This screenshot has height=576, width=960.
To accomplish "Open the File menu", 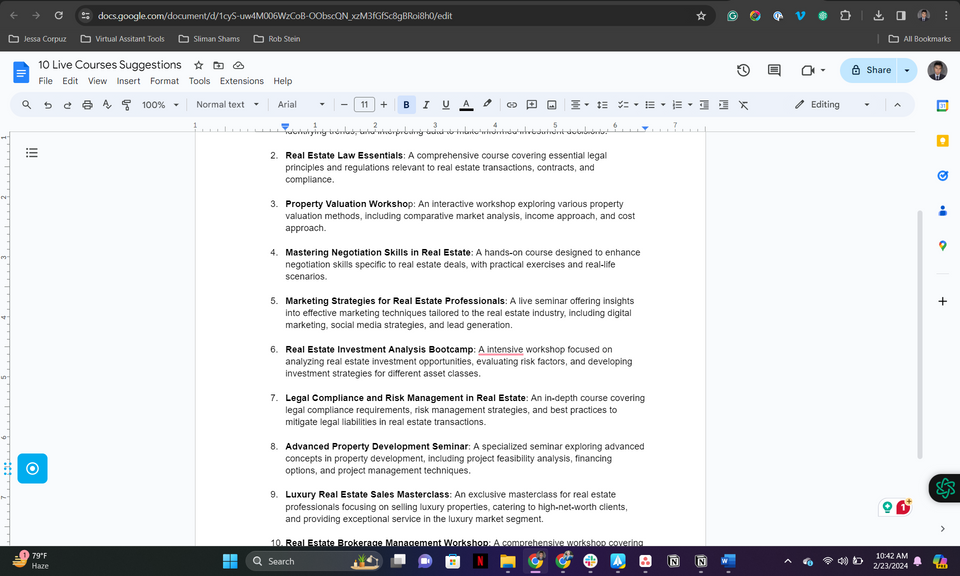I will pos(45,81).
